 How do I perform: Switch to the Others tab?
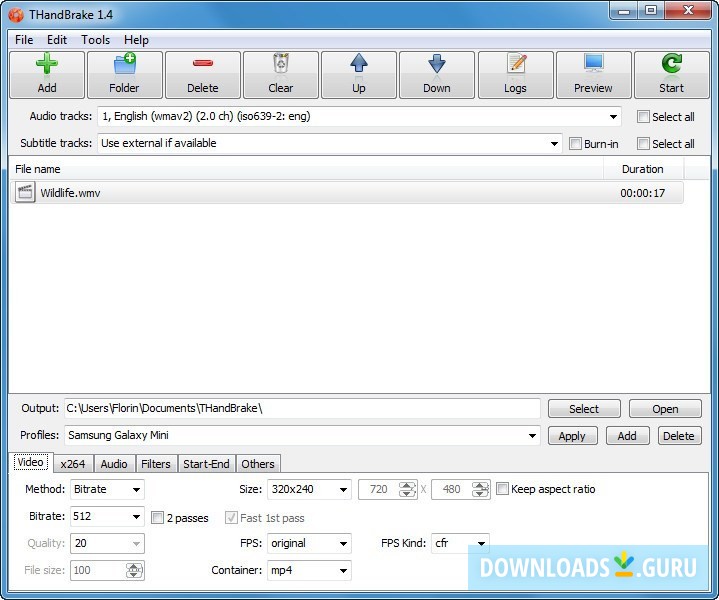pos(258,464)
